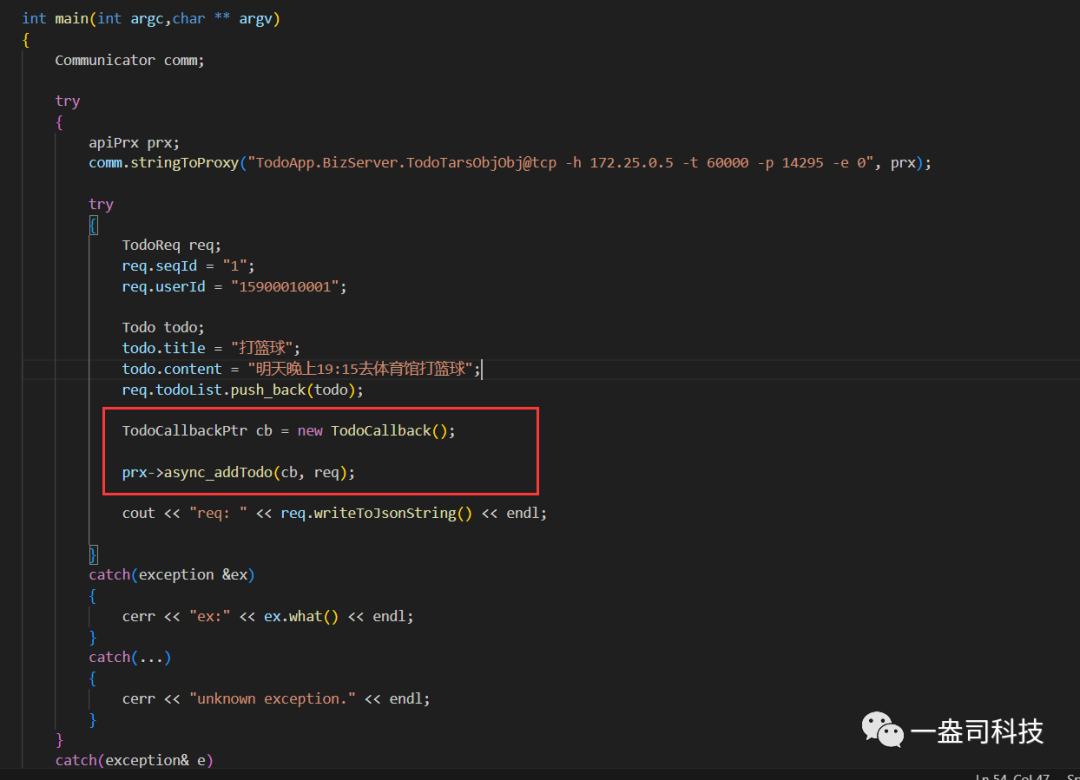Click the async_addTodo method call

point(218,473)
